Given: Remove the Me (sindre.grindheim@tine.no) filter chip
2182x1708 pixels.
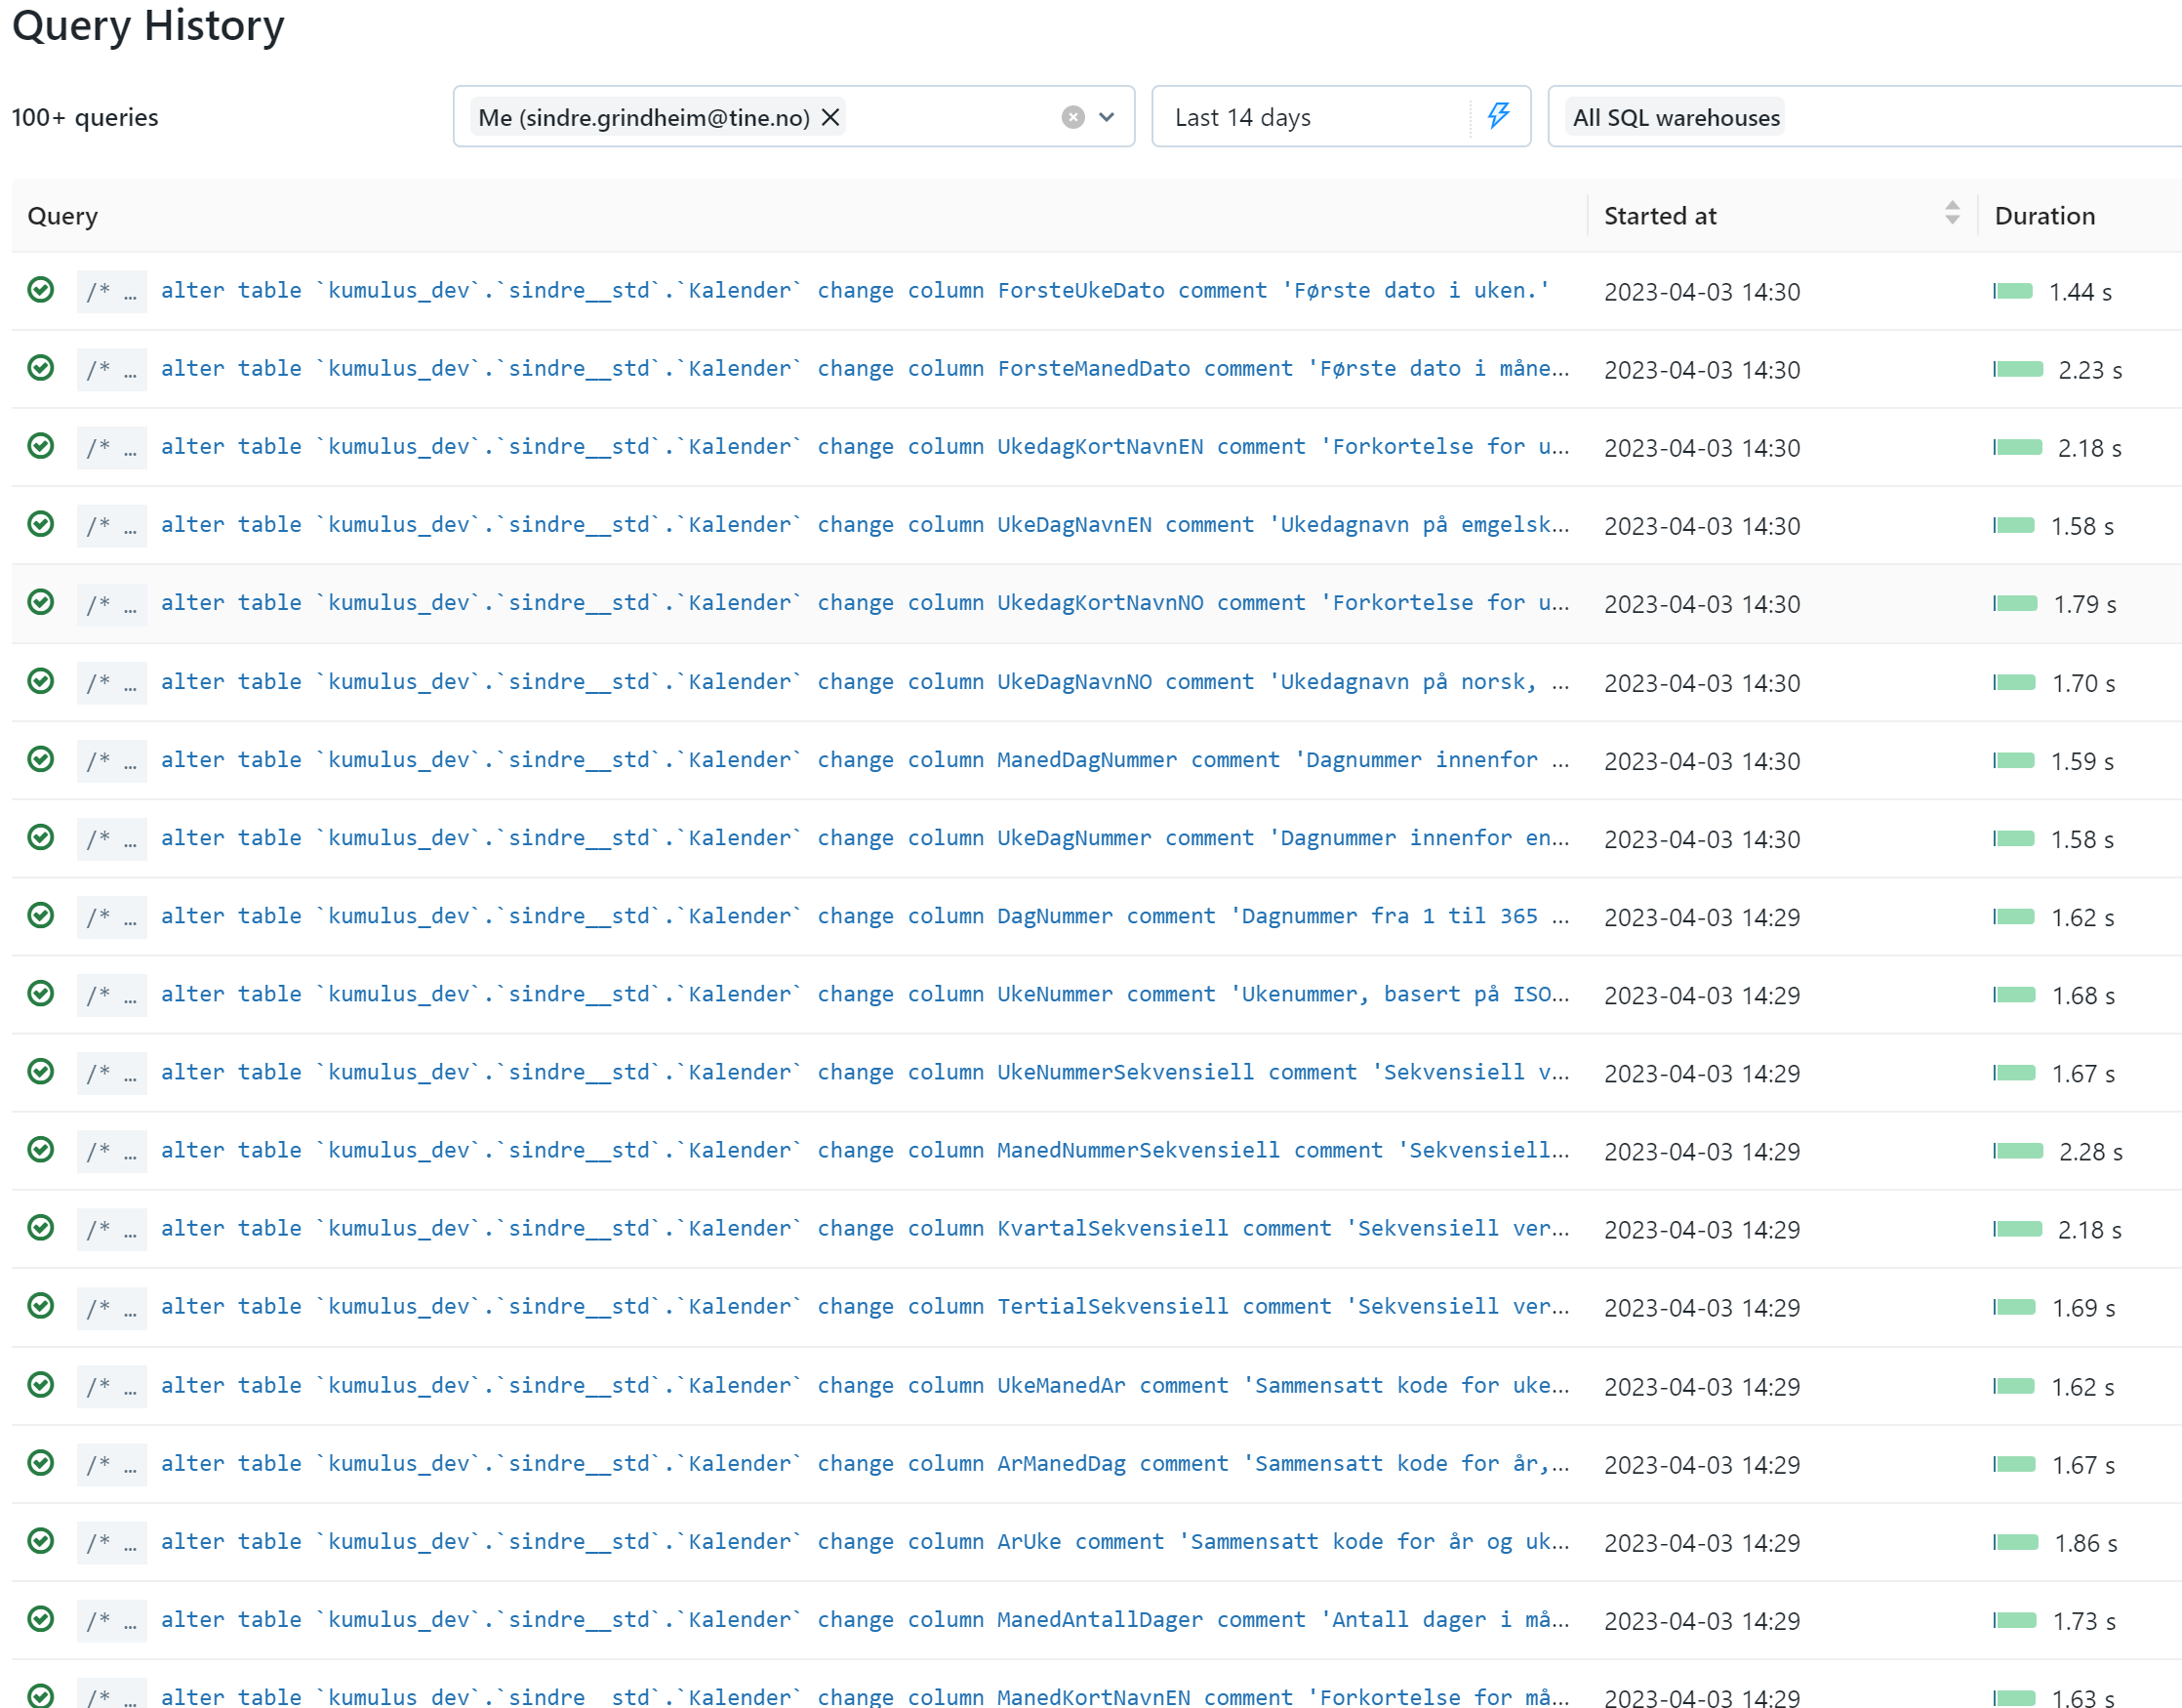Looking at the screenshot, I should pos(830,117).
